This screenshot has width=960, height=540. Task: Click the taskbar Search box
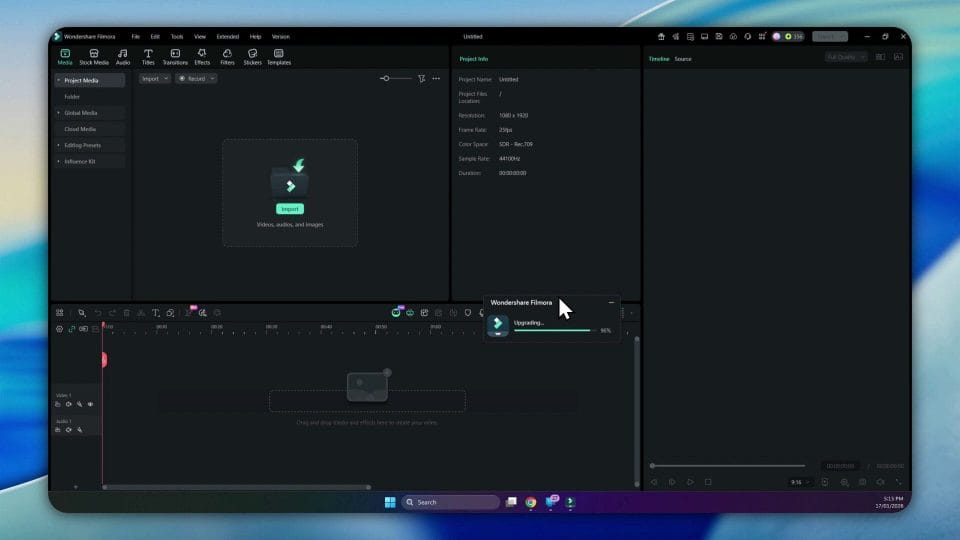coord(451,503)
